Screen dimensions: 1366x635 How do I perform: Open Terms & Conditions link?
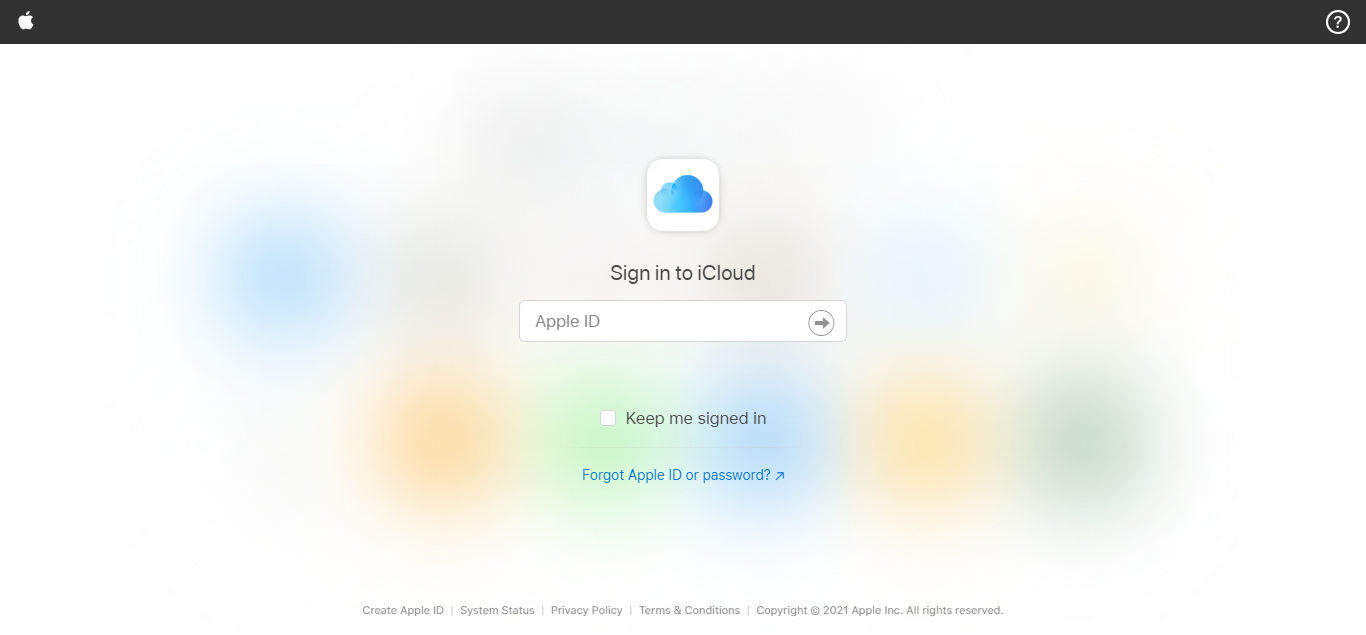click(x=690, y=610)
